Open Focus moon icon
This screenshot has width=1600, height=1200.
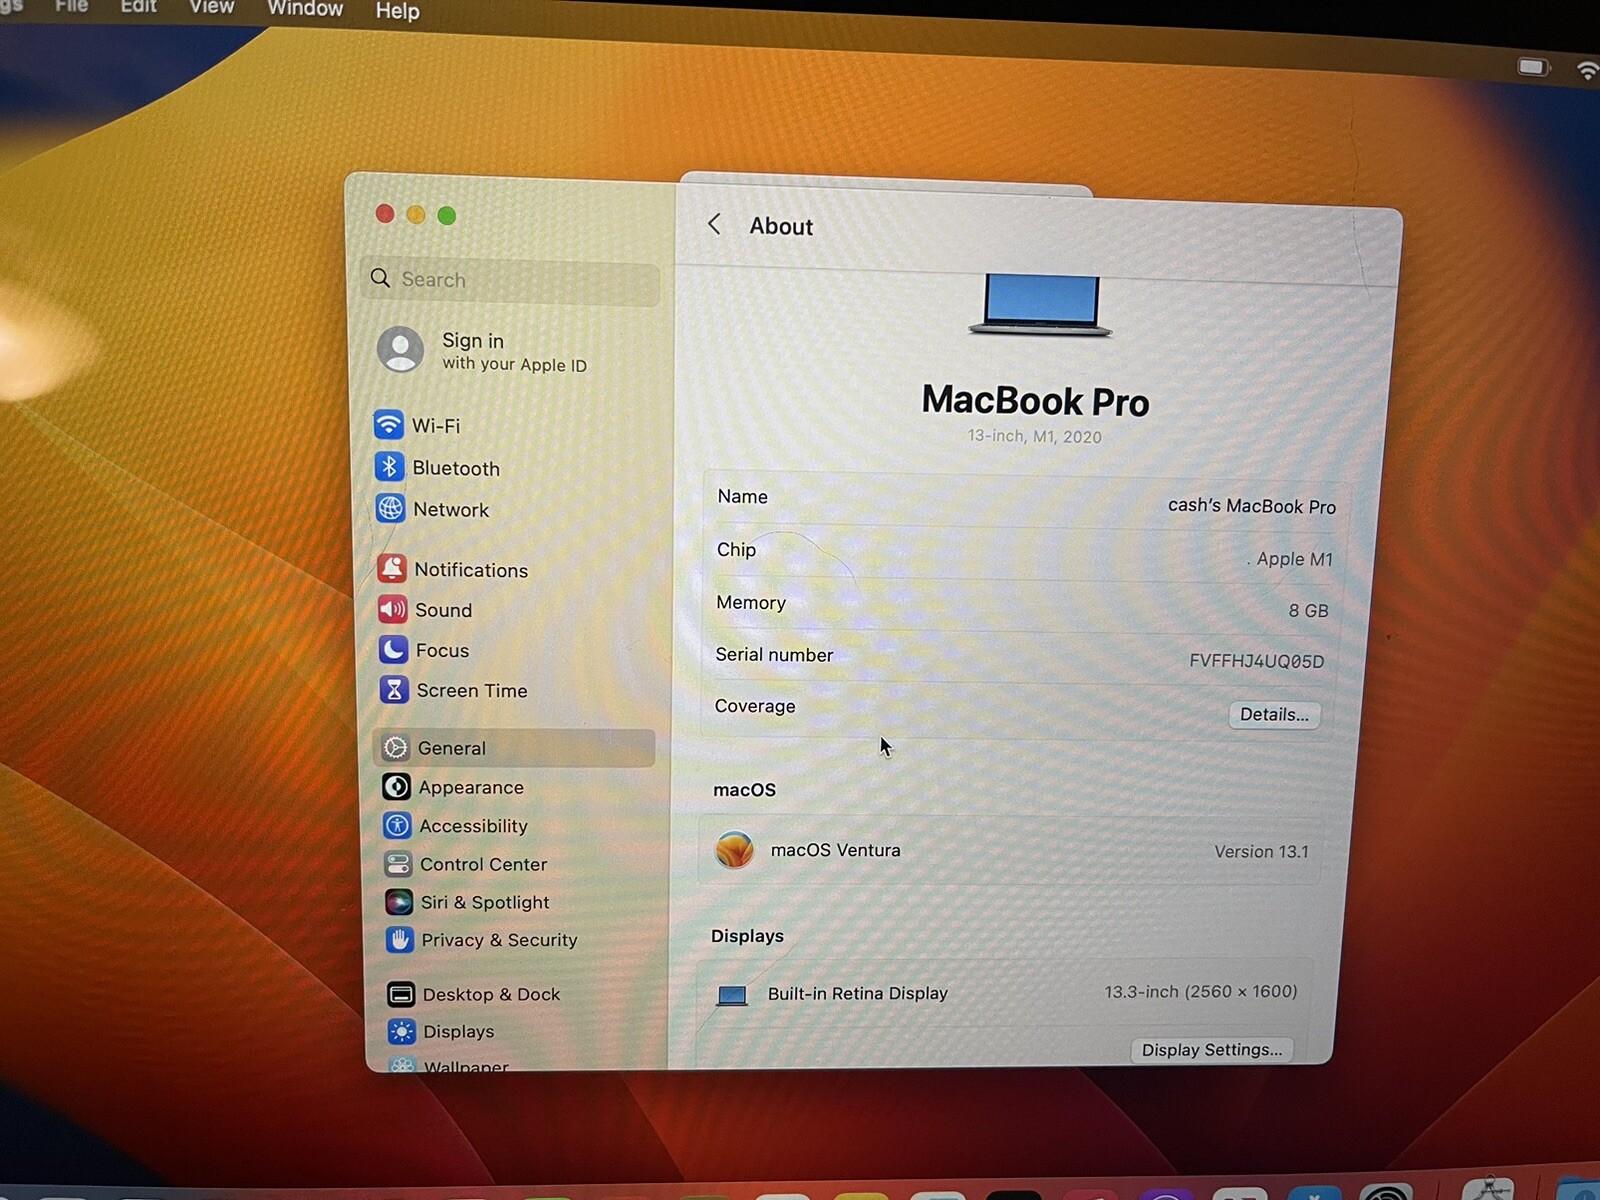393,649
